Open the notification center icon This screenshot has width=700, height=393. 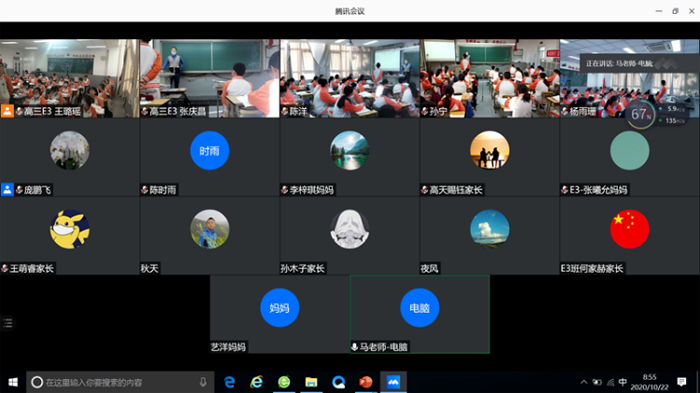point(681,382)
